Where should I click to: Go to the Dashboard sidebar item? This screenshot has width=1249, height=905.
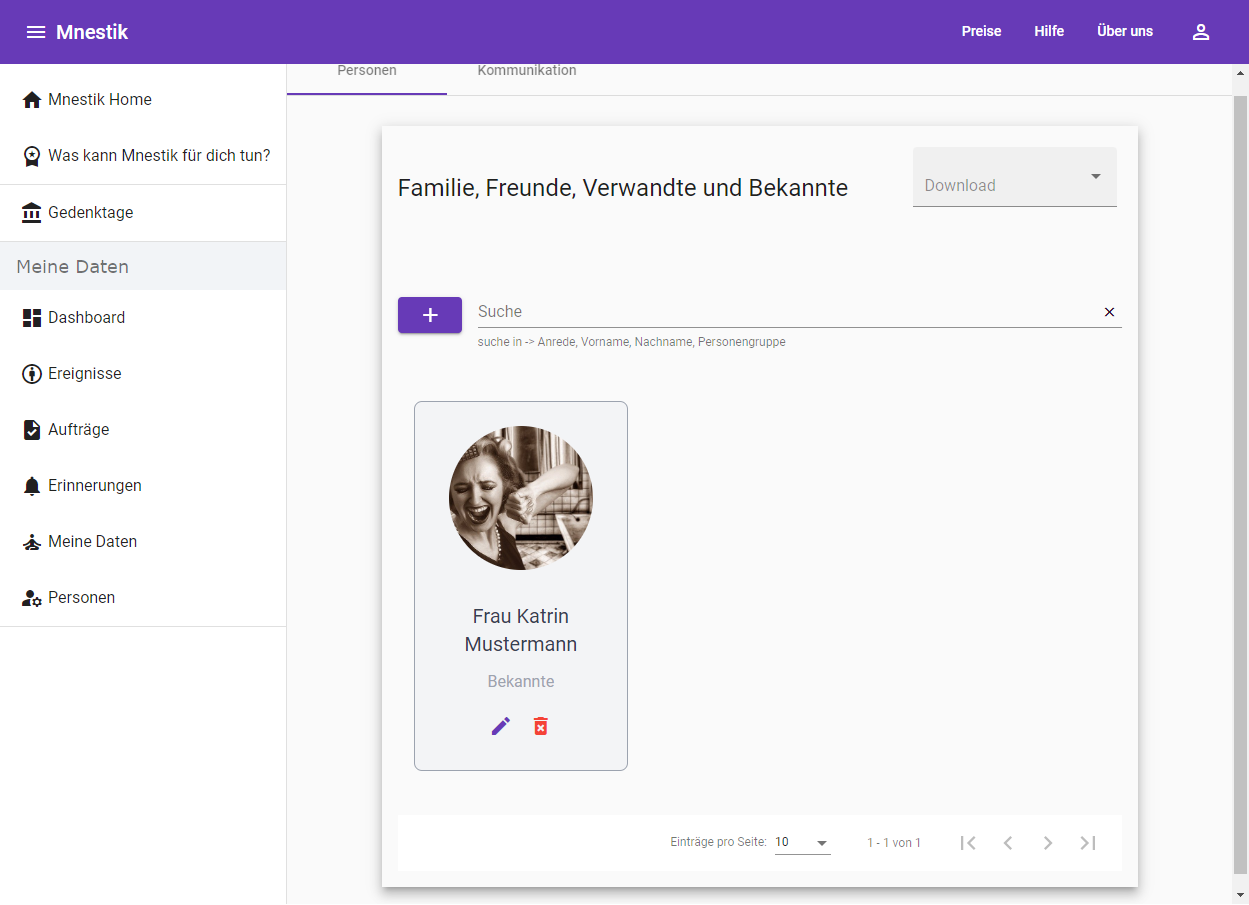[86, 318]
